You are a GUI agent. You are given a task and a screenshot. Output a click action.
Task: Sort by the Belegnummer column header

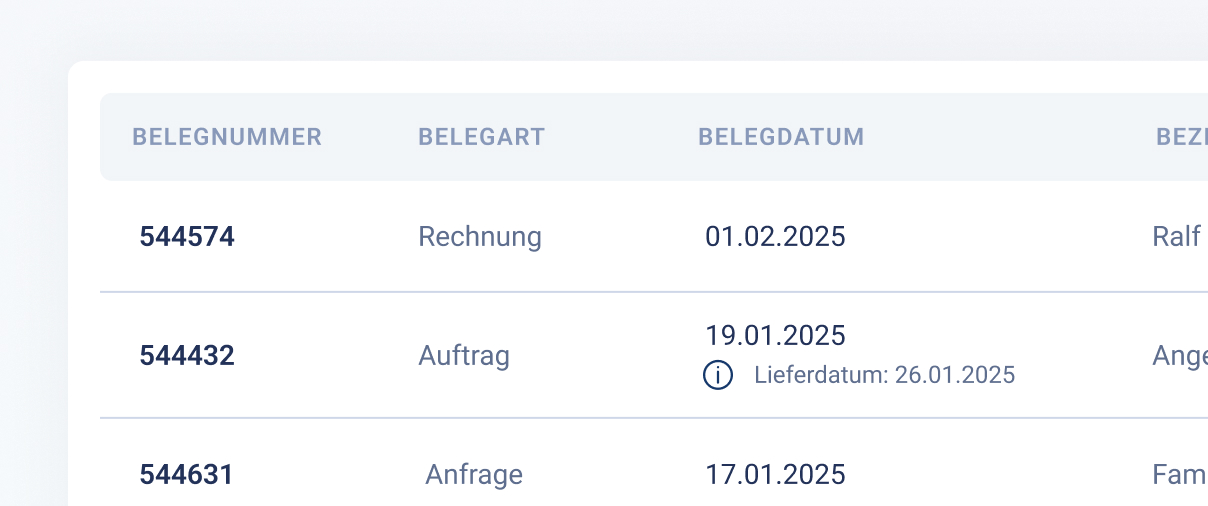[227, 137]
